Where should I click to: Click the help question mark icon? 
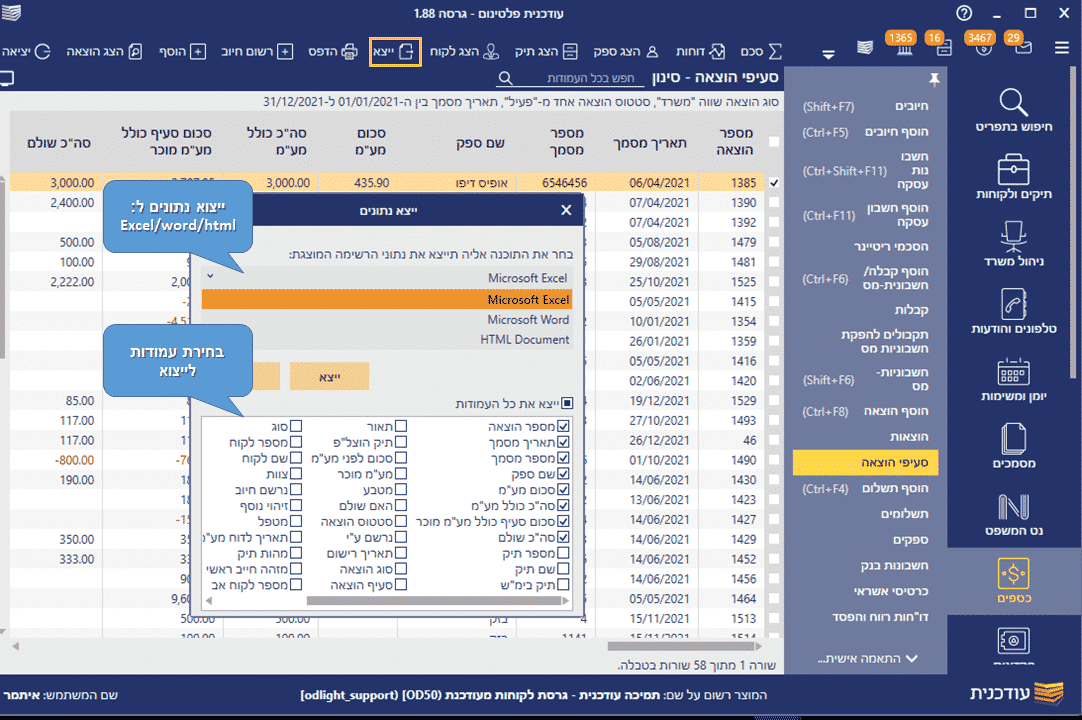[964, 13]
